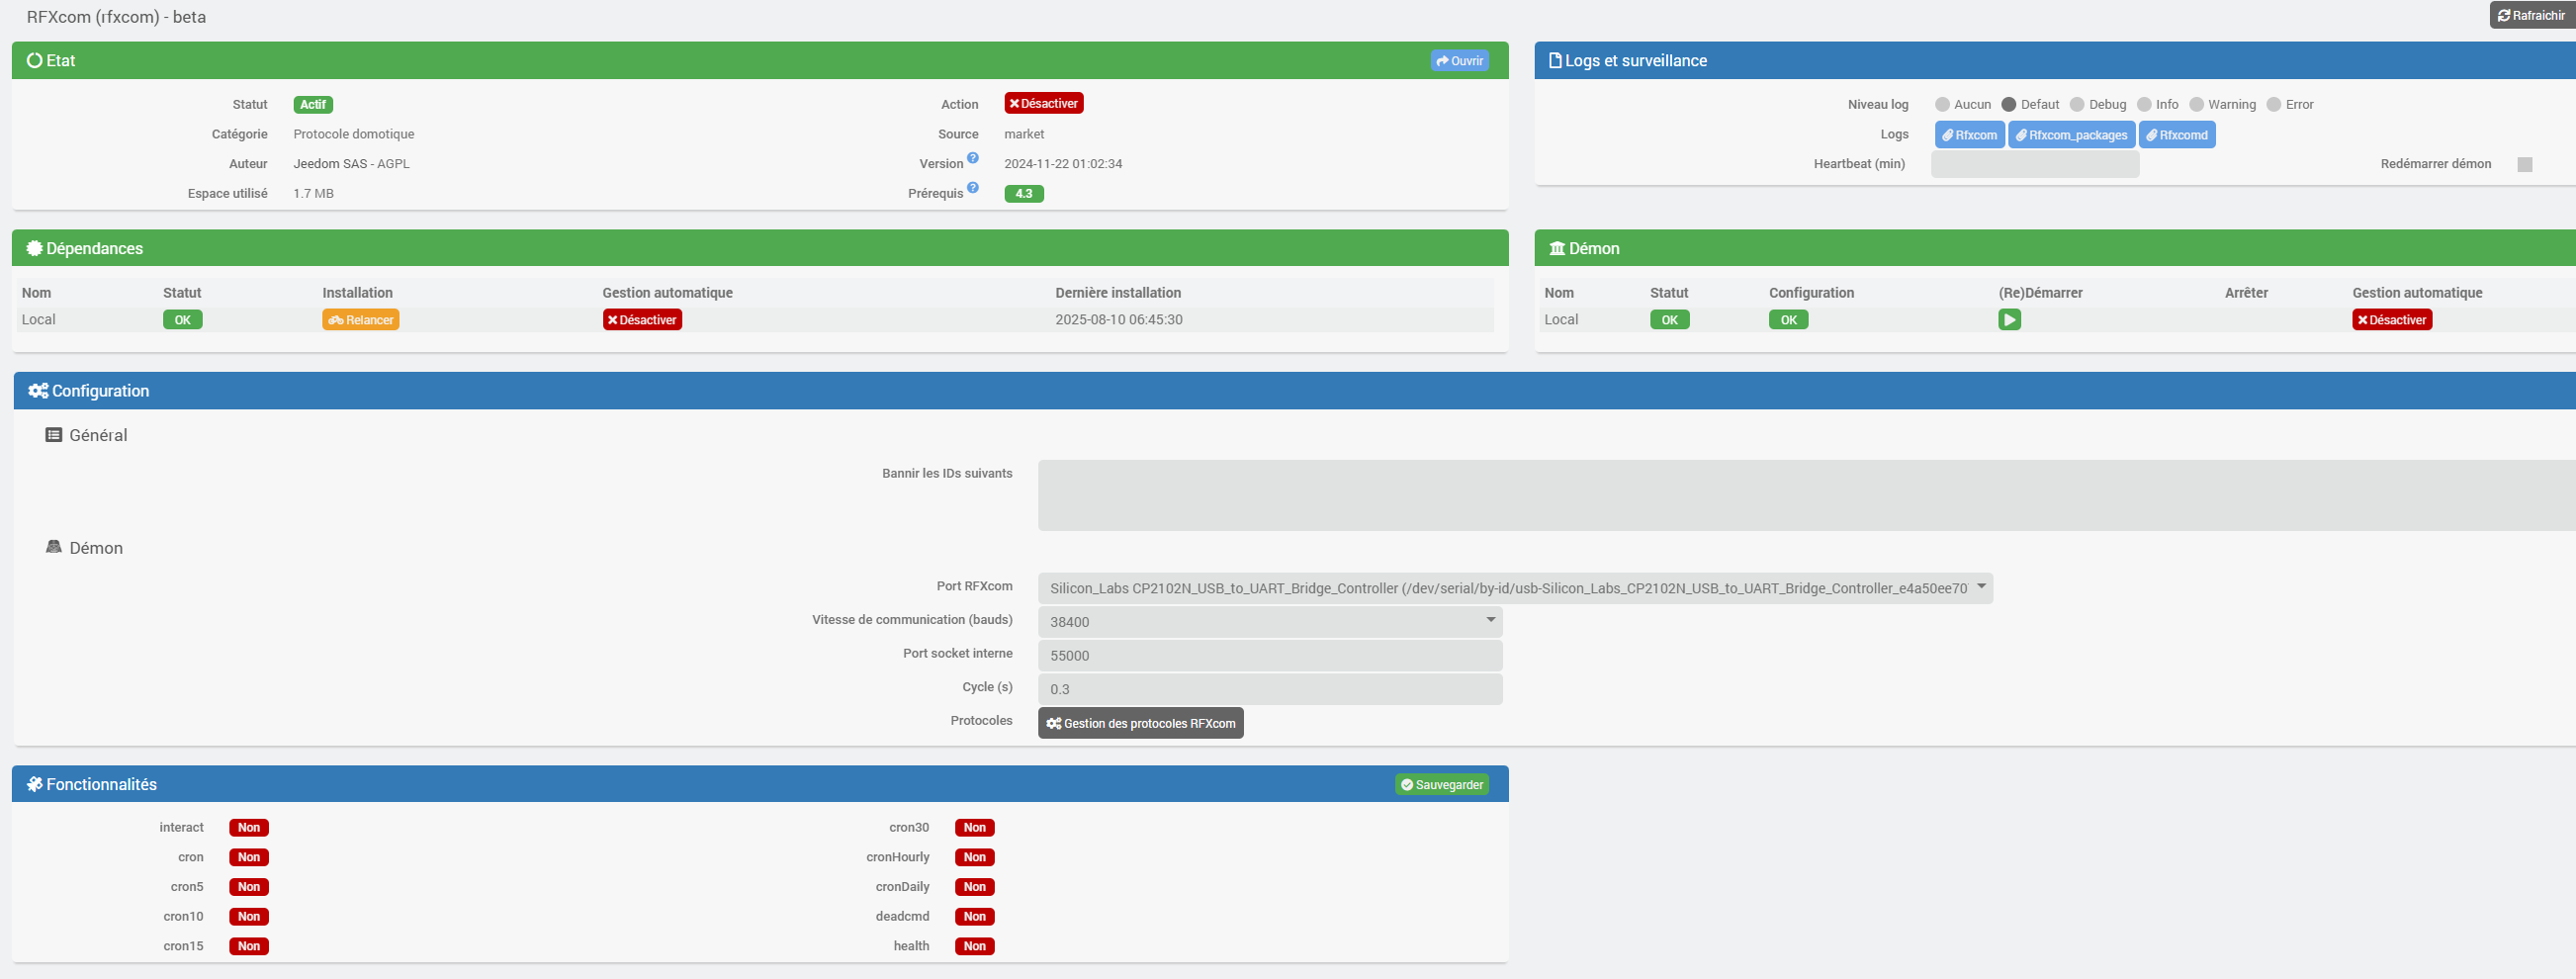This screenshot has width=2576, height=979.
Task: Click the Non badge next to cron10
Action: (x=249, y=917)
